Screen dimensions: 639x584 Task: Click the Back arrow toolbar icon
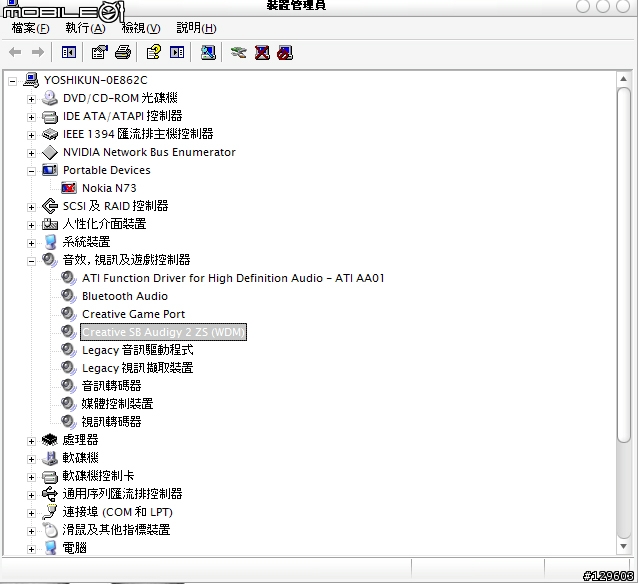coord(15,52)
